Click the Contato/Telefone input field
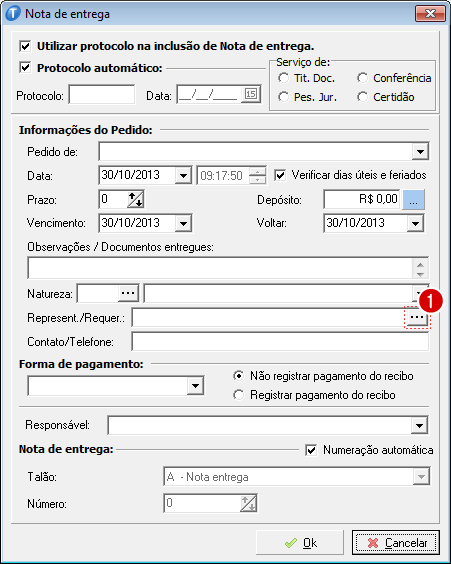Viewport: 451px width, 564px height. [x=280, y=341]
